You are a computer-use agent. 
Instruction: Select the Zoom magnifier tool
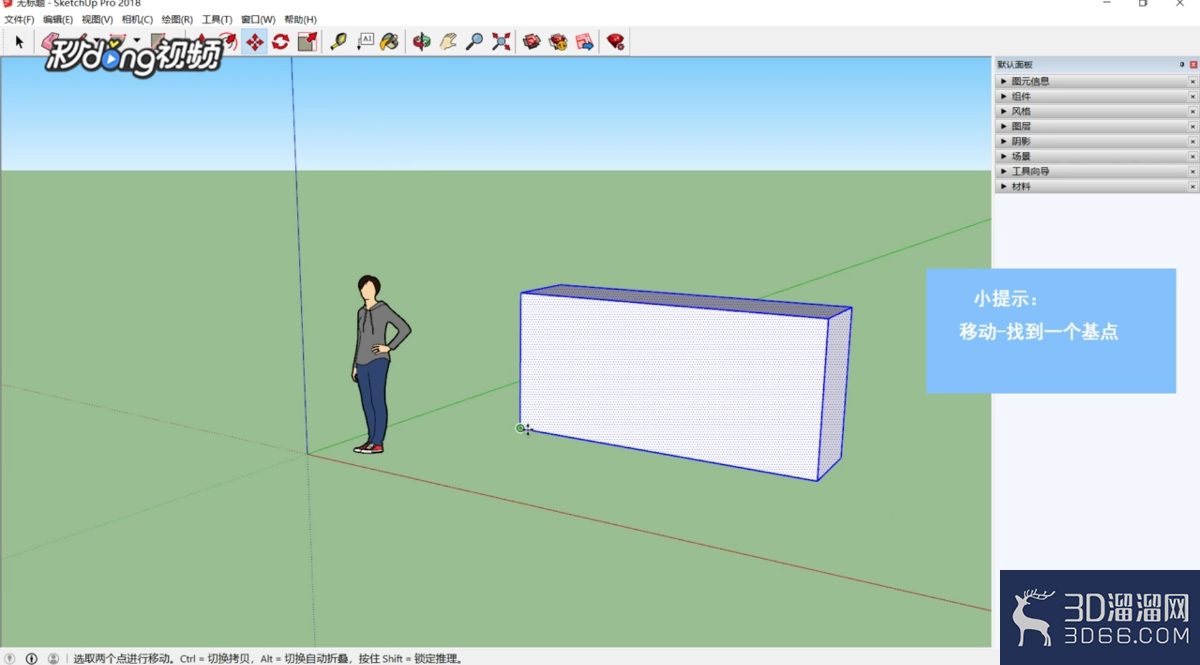click(475, 42)
